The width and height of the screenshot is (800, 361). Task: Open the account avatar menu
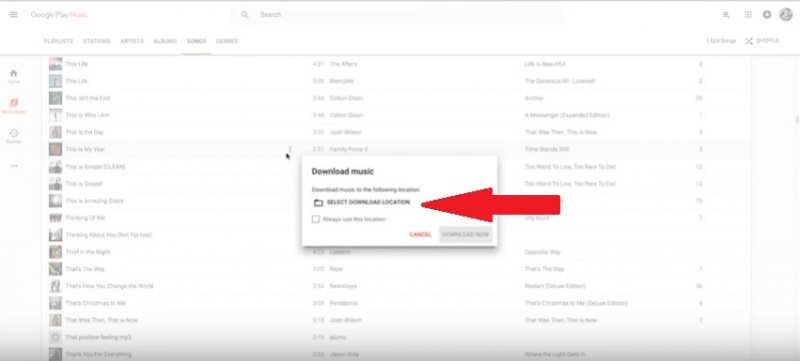[x=786, y=14]
